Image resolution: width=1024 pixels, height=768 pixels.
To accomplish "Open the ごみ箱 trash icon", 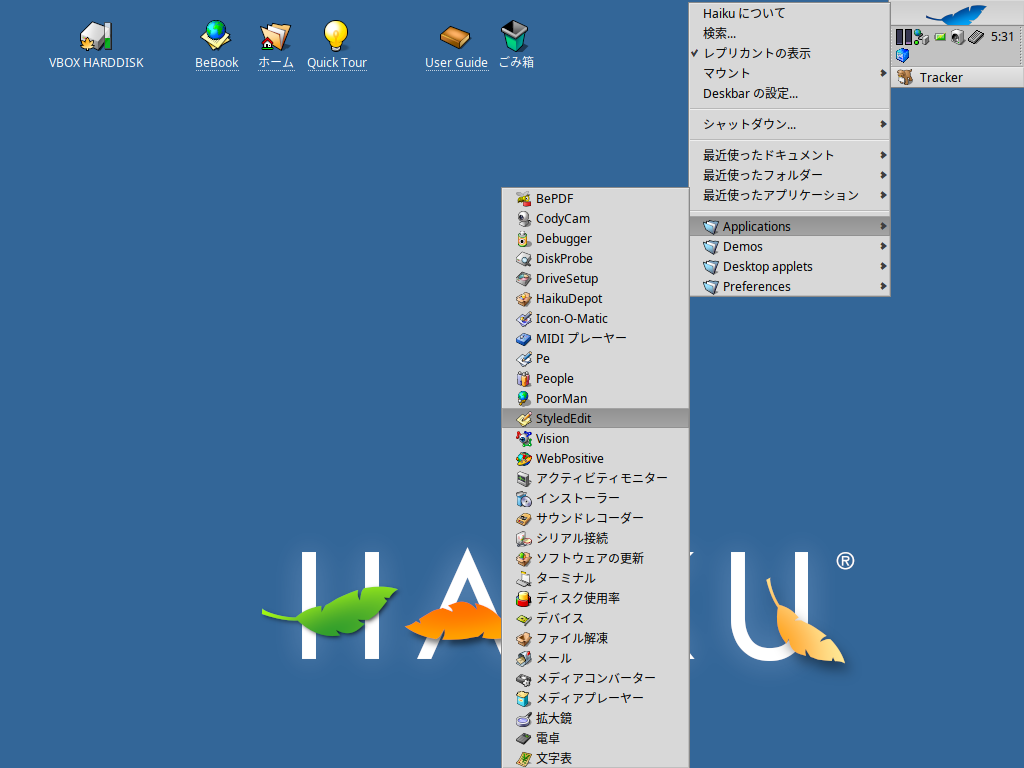I will click(515, 37).
